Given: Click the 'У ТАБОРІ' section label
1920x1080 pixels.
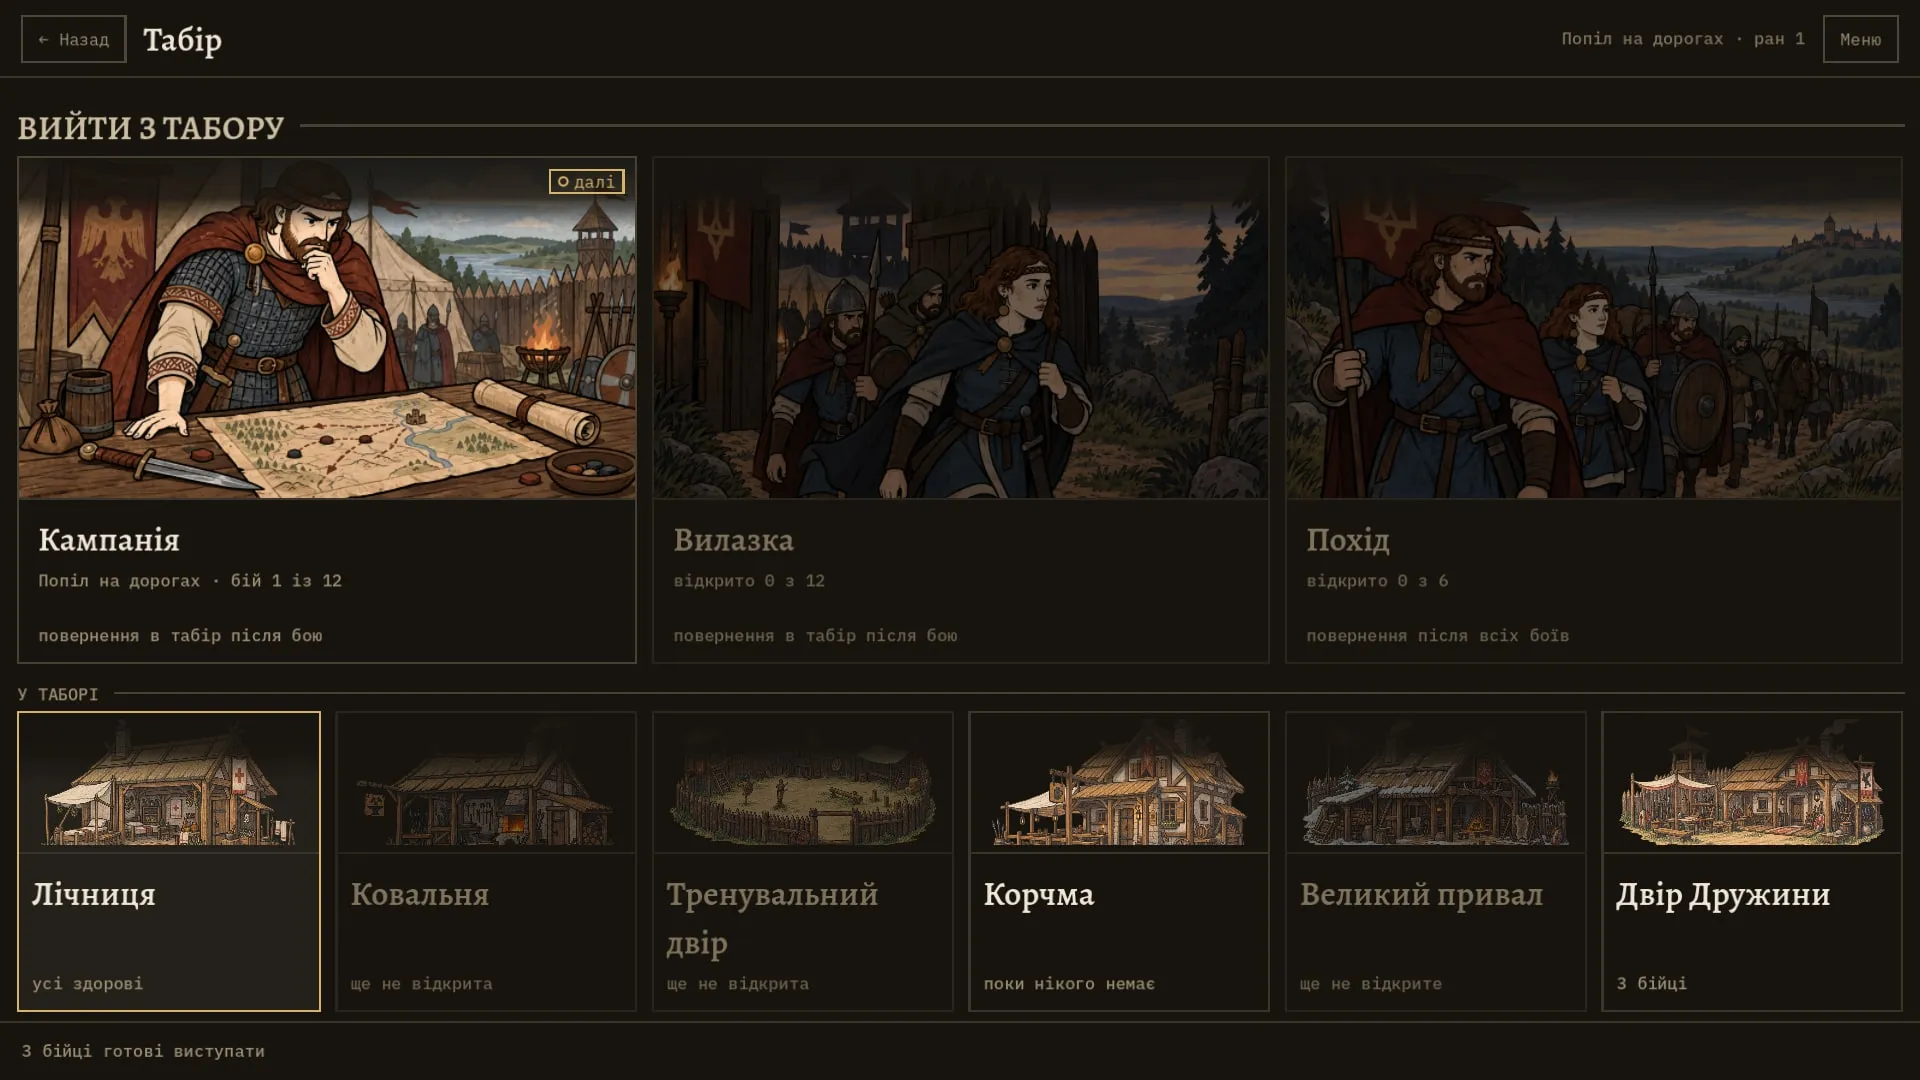Looking at the screenshot, I should point(58,694).
